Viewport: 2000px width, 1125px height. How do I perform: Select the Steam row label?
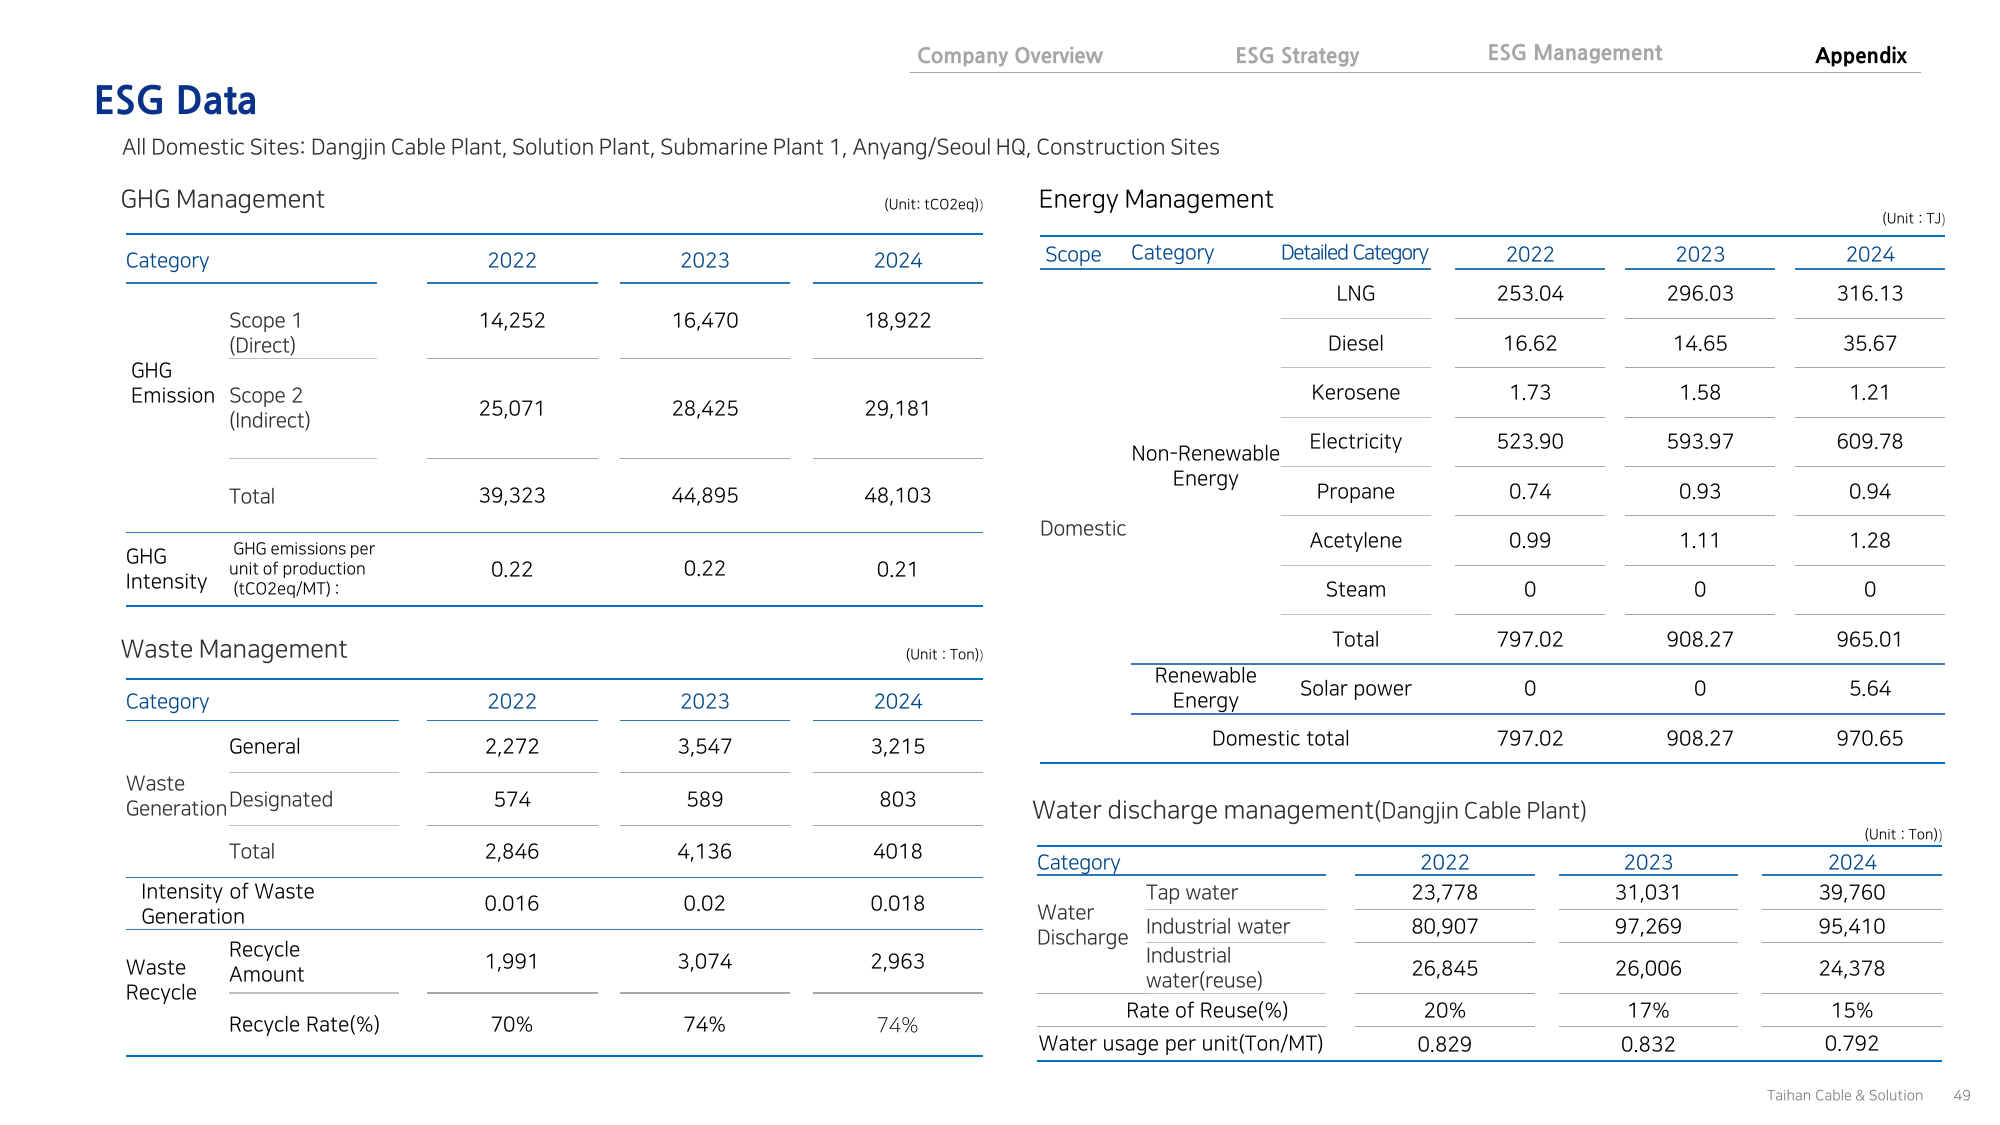click(x=1356, y=589)
